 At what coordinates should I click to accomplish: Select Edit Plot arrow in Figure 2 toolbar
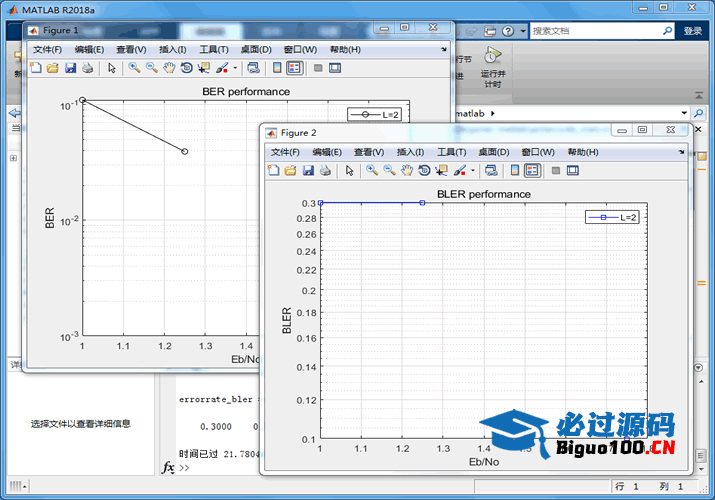[350, 171]
